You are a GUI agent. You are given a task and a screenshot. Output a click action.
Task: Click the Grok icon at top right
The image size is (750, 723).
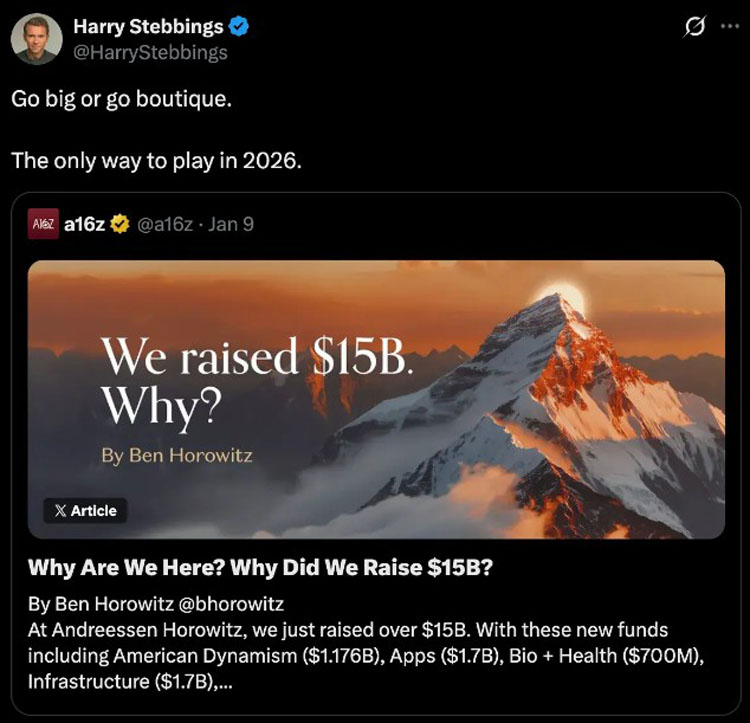(694, 26)
